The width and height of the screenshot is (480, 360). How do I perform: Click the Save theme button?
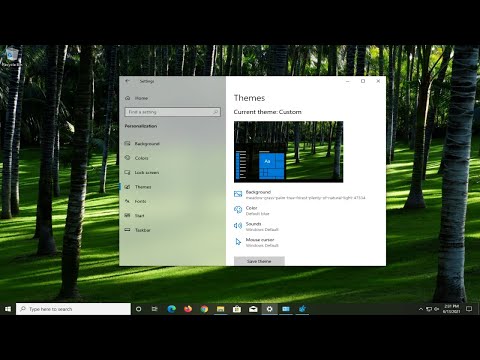coord(259,261)
